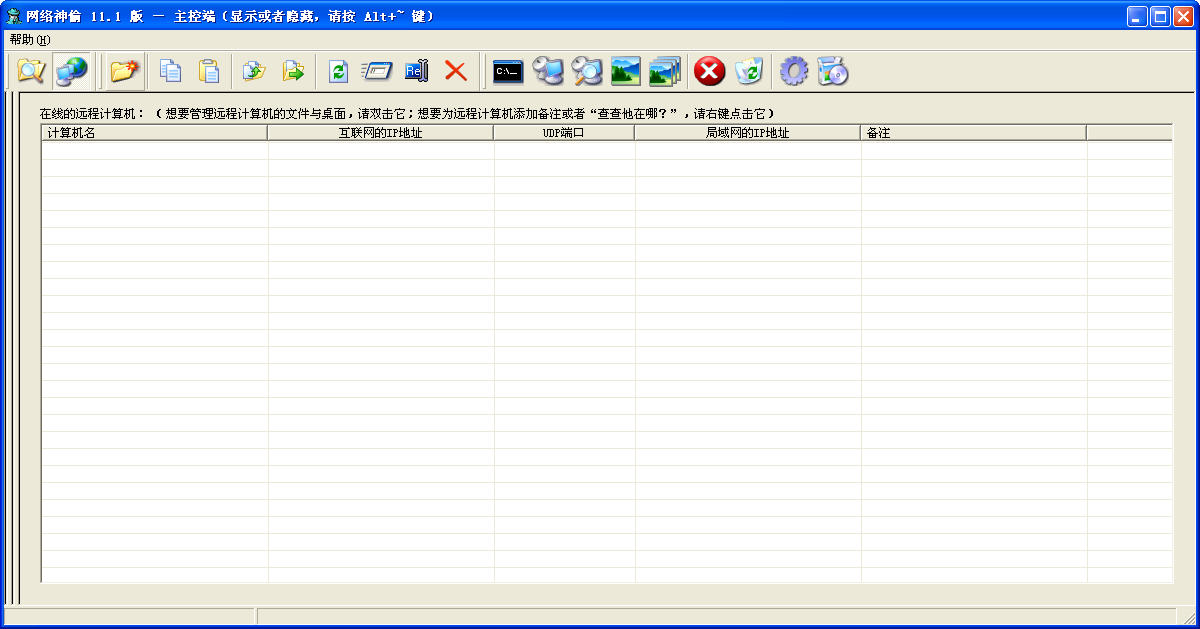
Task: Select the network computers globe icon
Action: 72,71
